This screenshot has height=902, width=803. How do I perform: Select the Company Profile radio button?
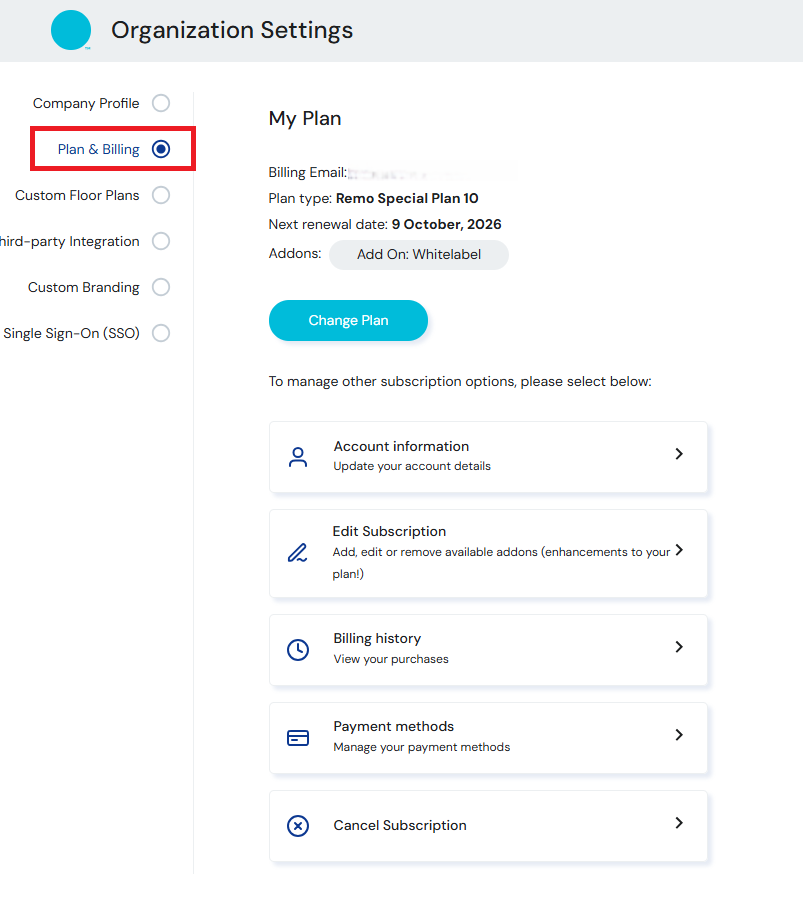(x=160, y=103)
